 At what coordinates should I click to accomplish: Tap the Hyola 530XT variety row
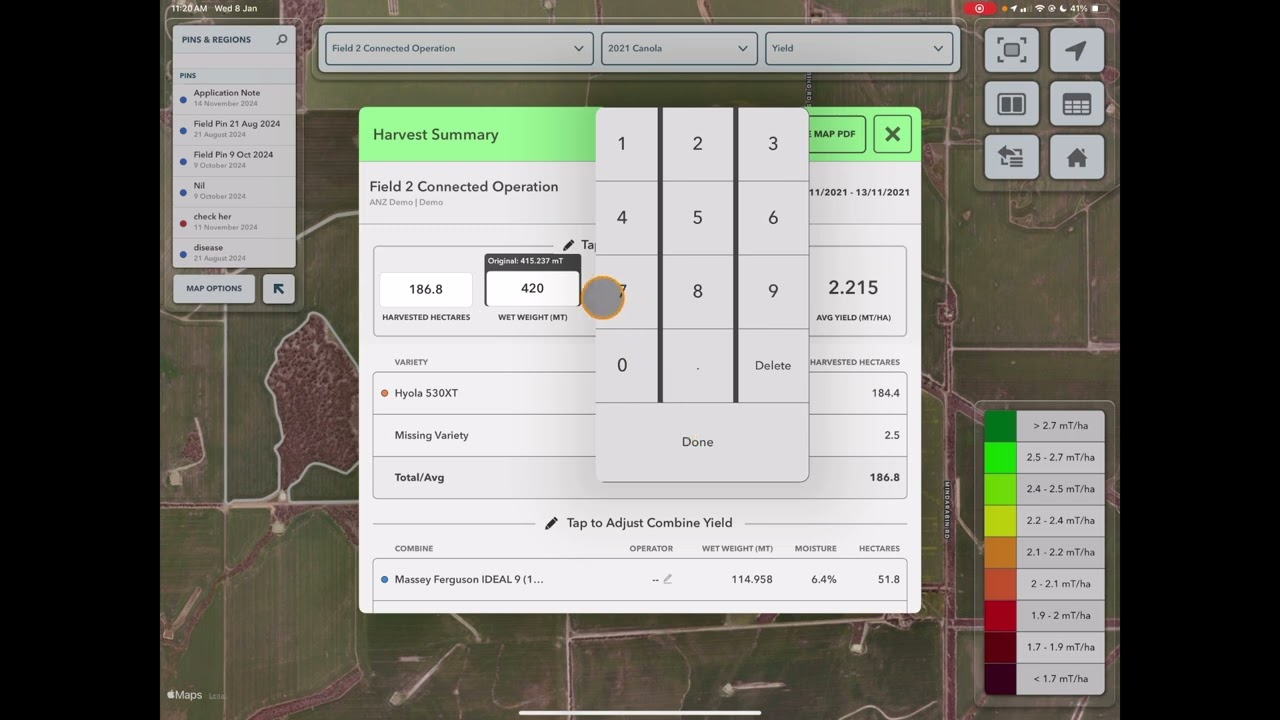point(640,393)
